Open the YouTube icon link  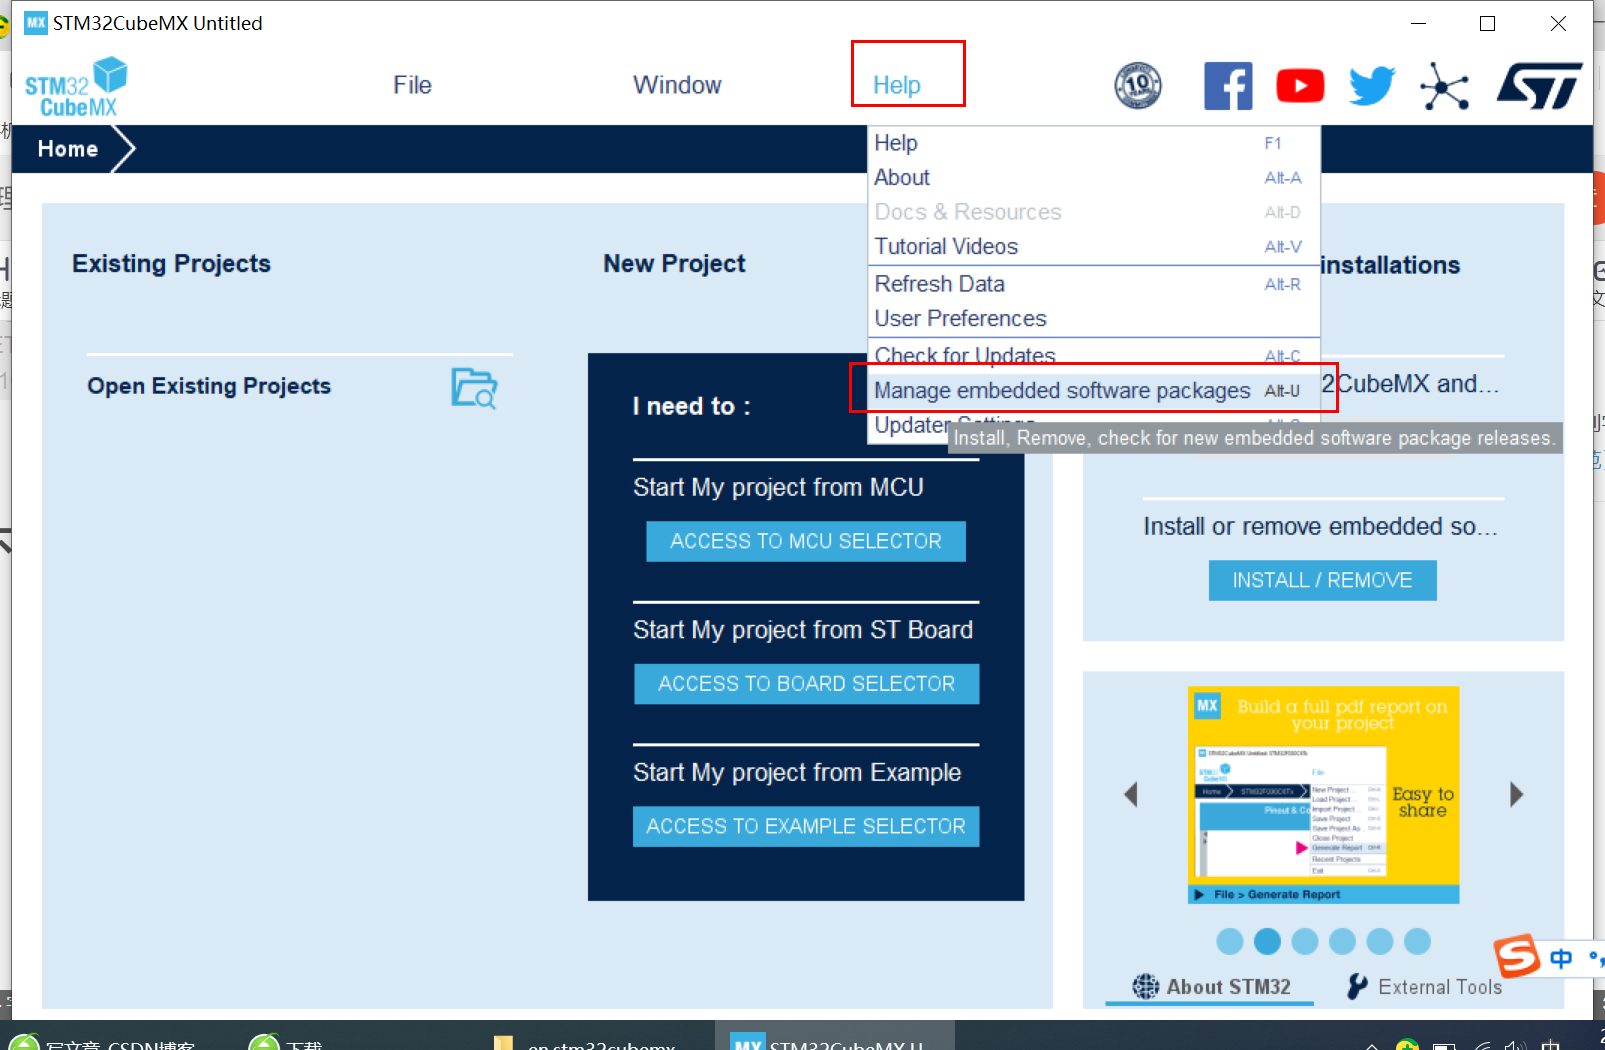1300,86
